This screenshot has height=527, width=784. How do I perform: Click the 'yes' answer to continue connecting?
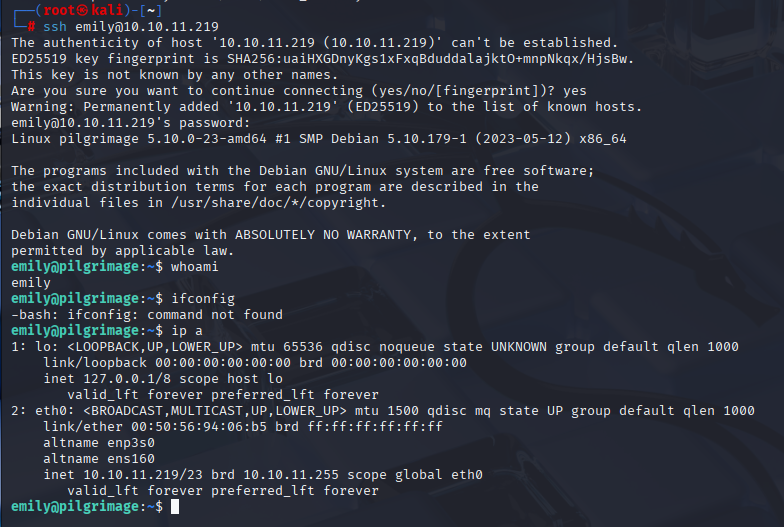click(x=574, y=91)
